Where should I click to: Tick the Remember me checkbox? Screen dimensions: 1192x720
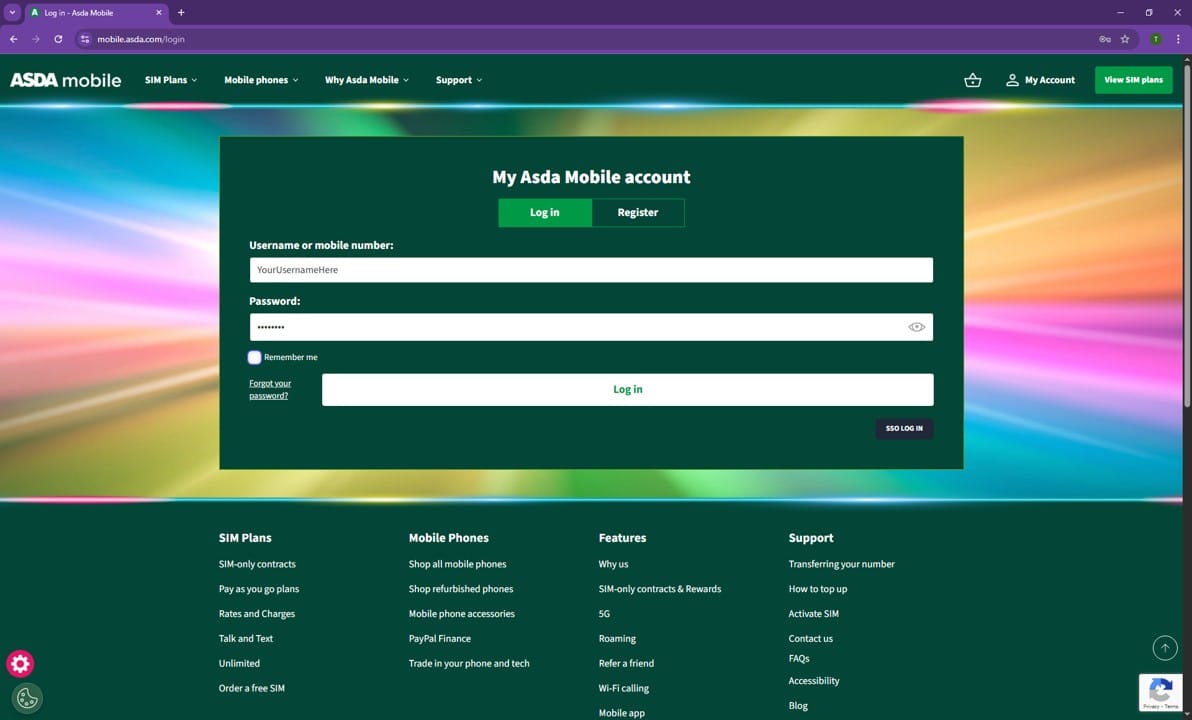[x=255, y=357]
